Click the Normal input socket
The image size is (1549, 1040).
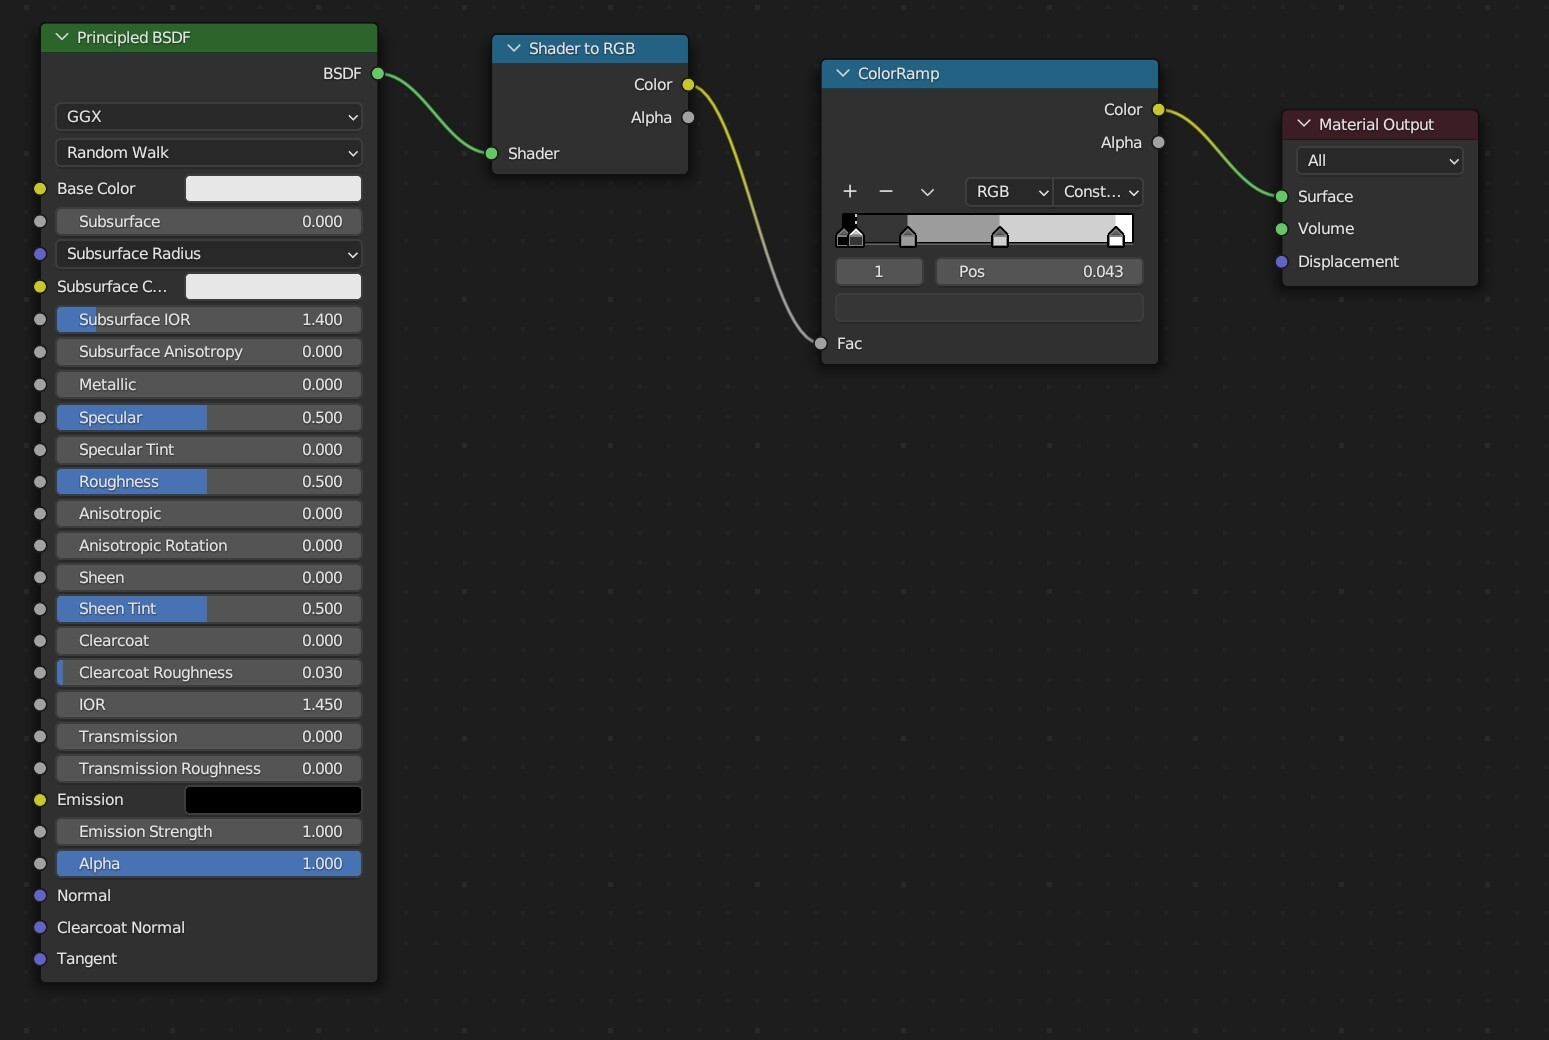coord(39,896)
